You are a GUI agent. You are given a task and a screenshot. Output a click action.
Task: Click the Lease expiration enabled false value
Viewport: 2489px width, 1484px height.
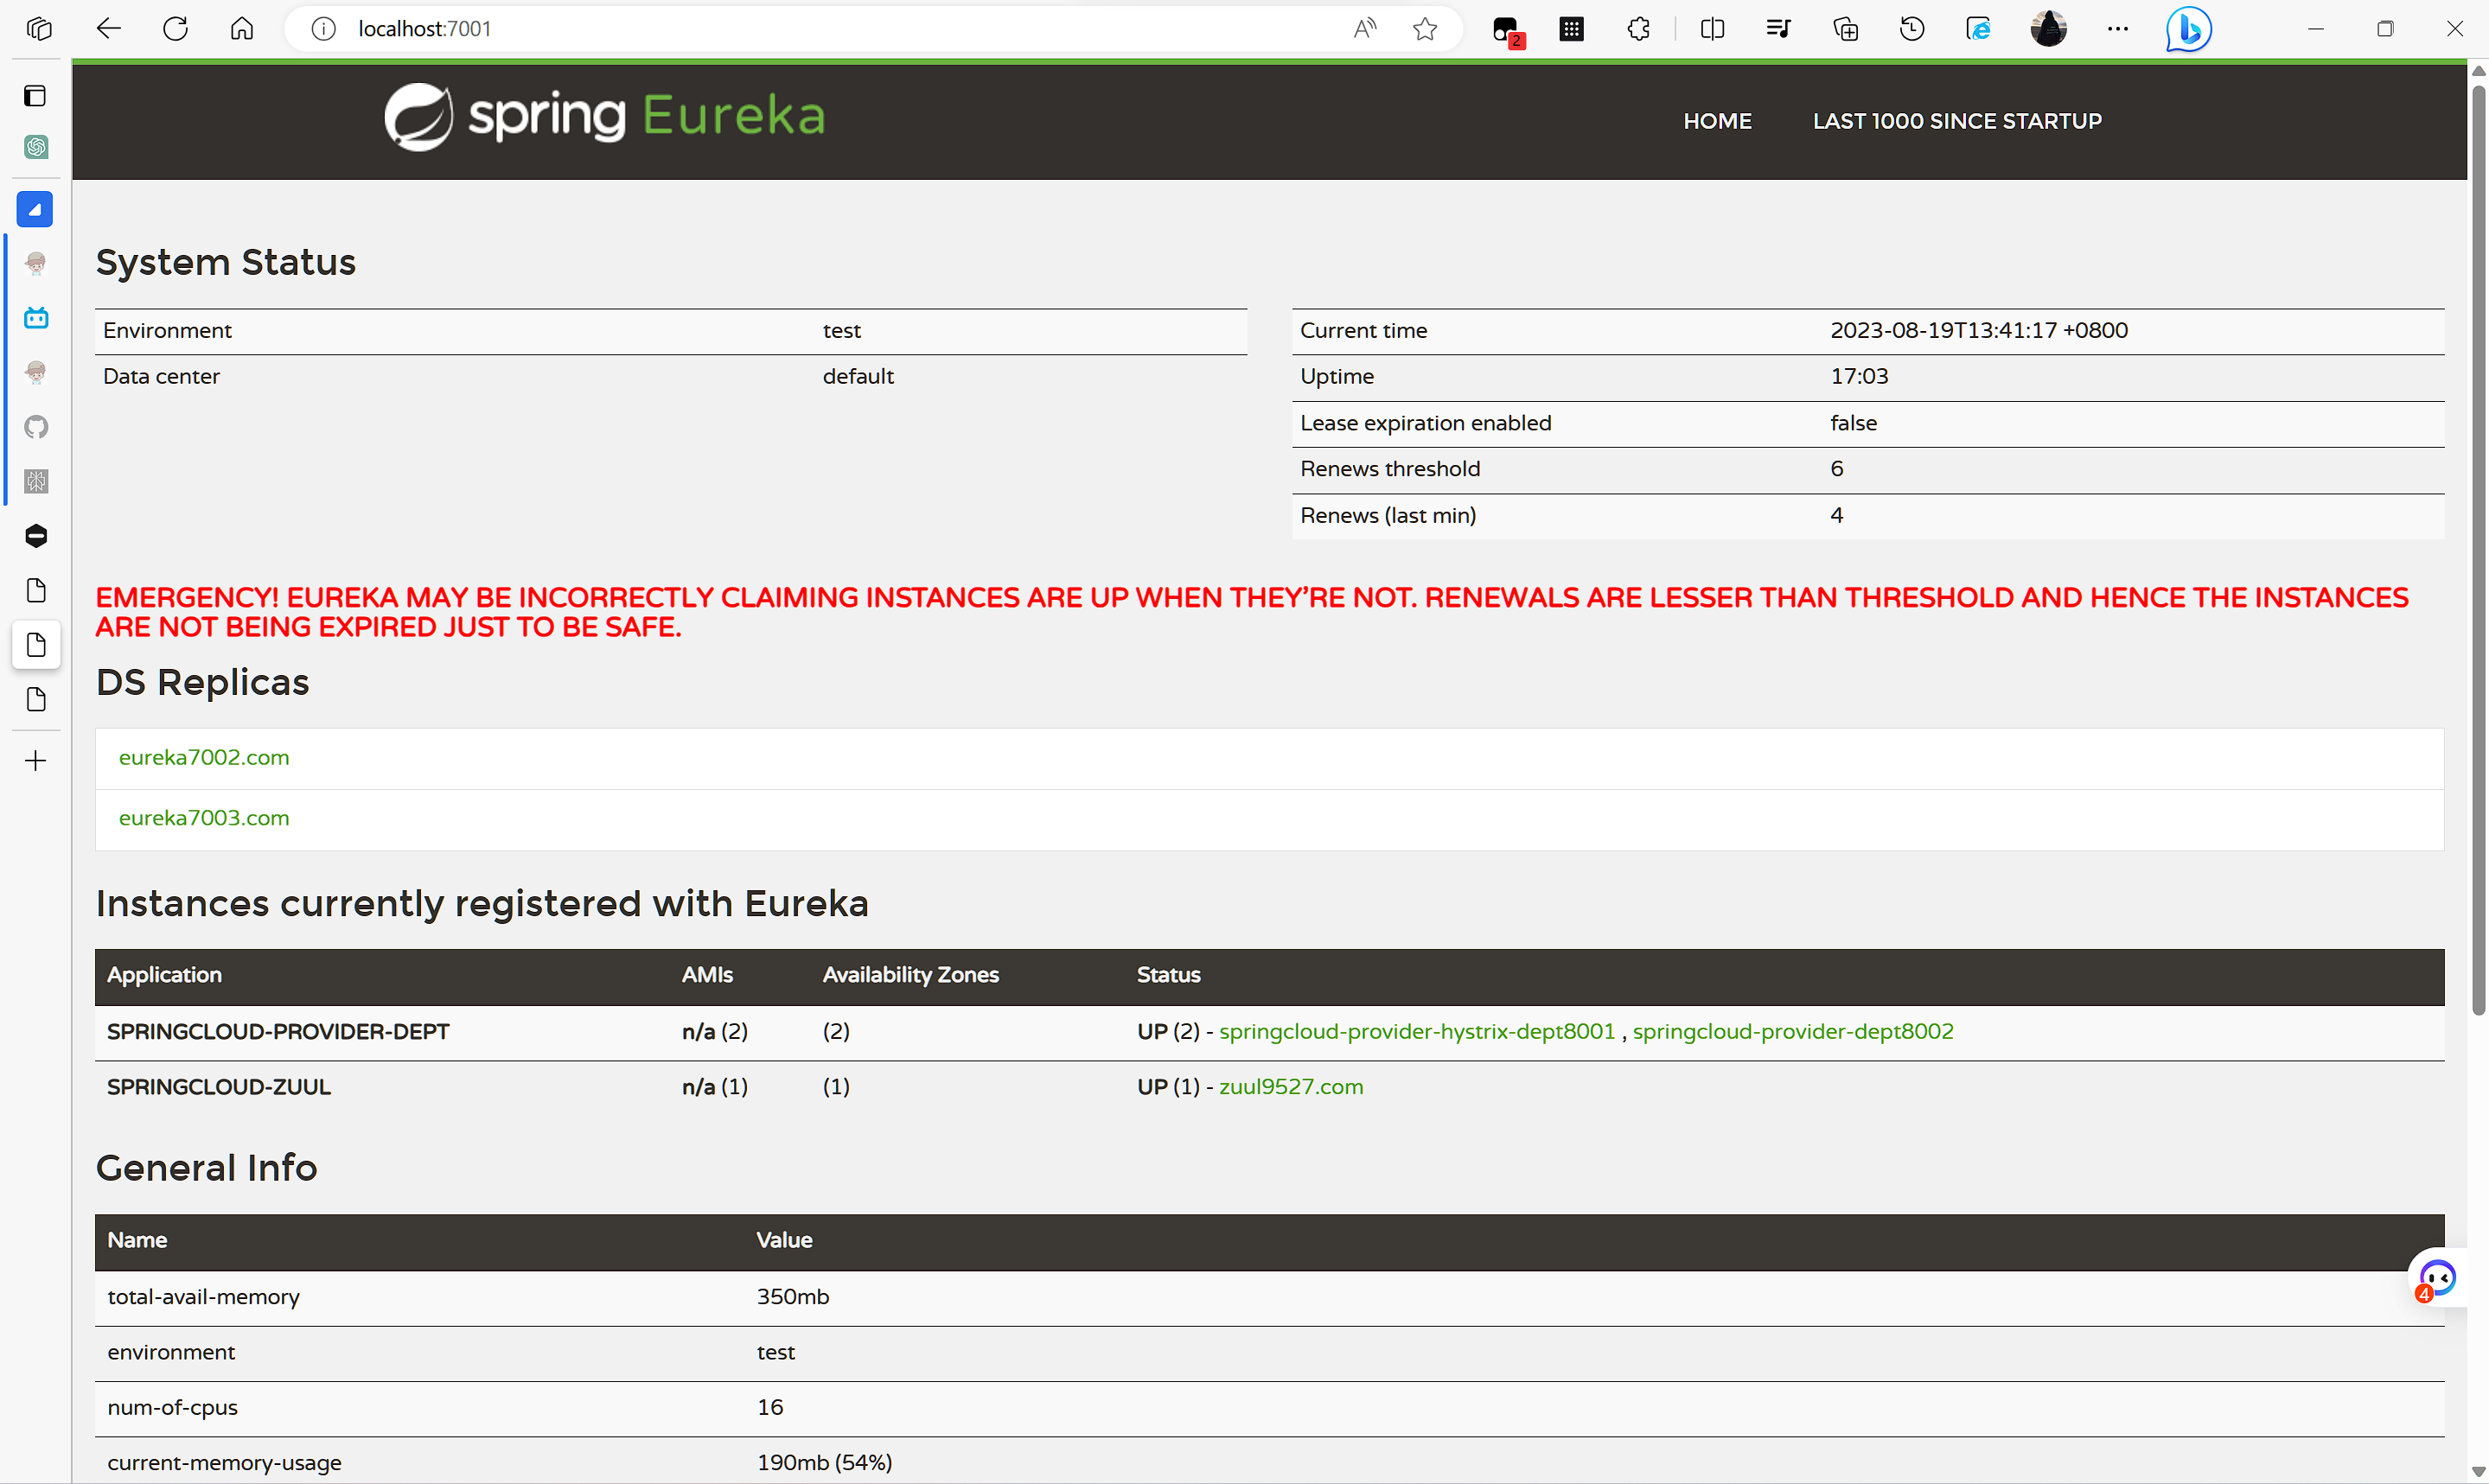coord(1853,423)
